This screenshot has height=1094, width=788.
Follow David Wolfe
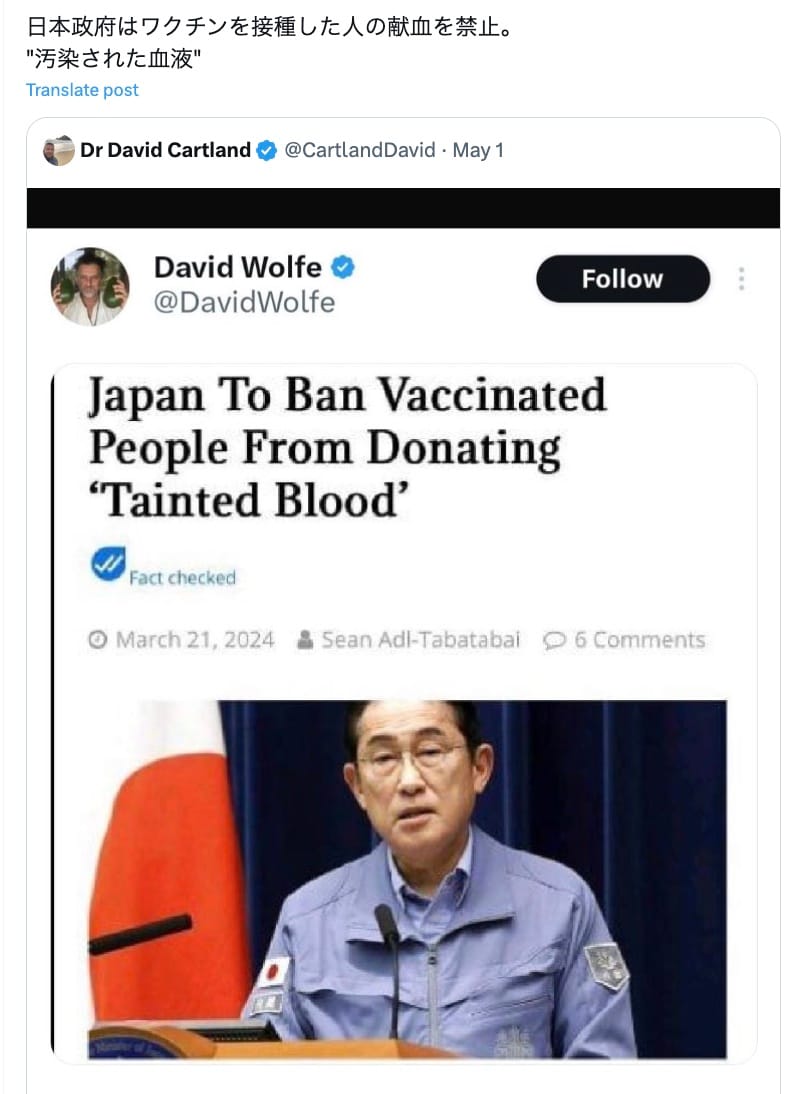pos(623,279)
